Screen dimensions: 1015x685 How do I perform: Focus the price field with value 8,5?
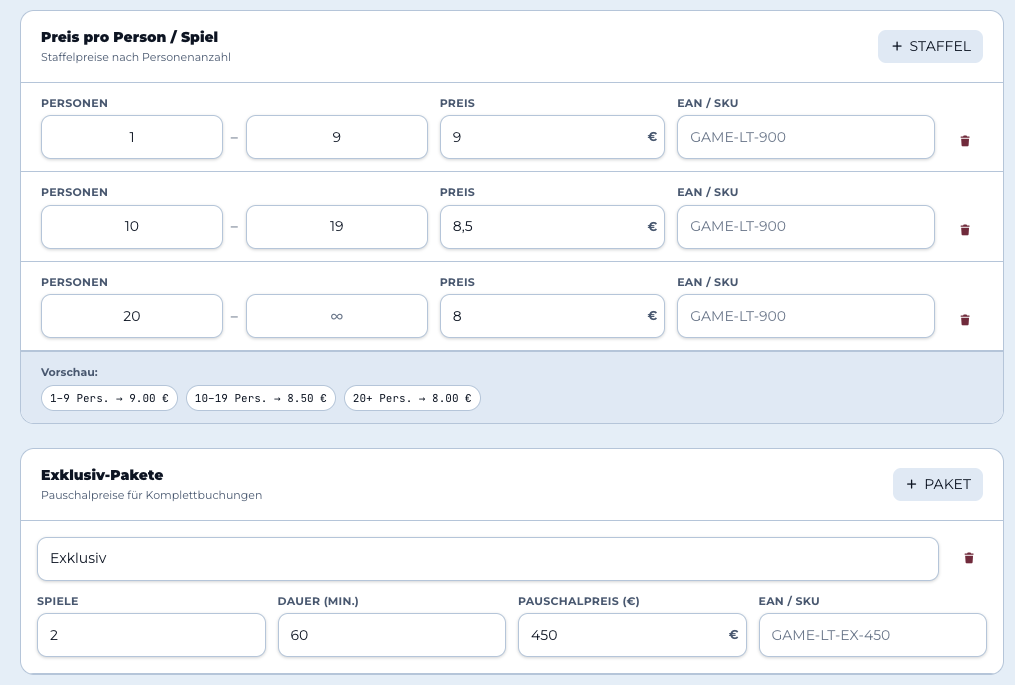click(552, 227)
